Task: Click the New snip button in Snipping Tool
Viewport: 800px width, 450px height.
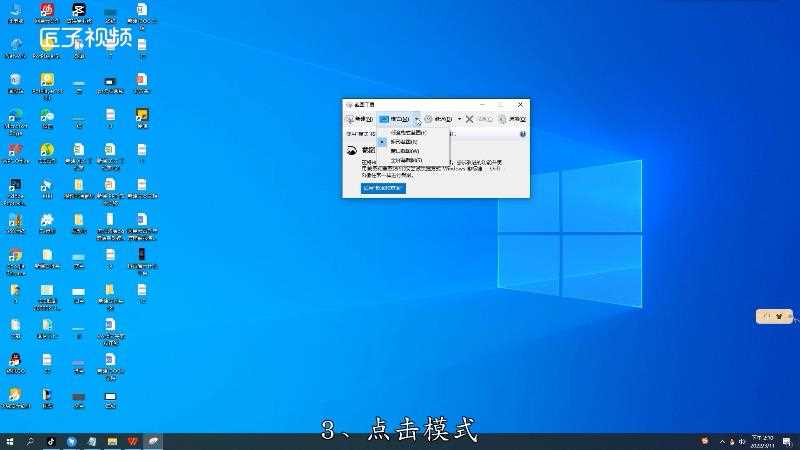Action: point(359,119)
